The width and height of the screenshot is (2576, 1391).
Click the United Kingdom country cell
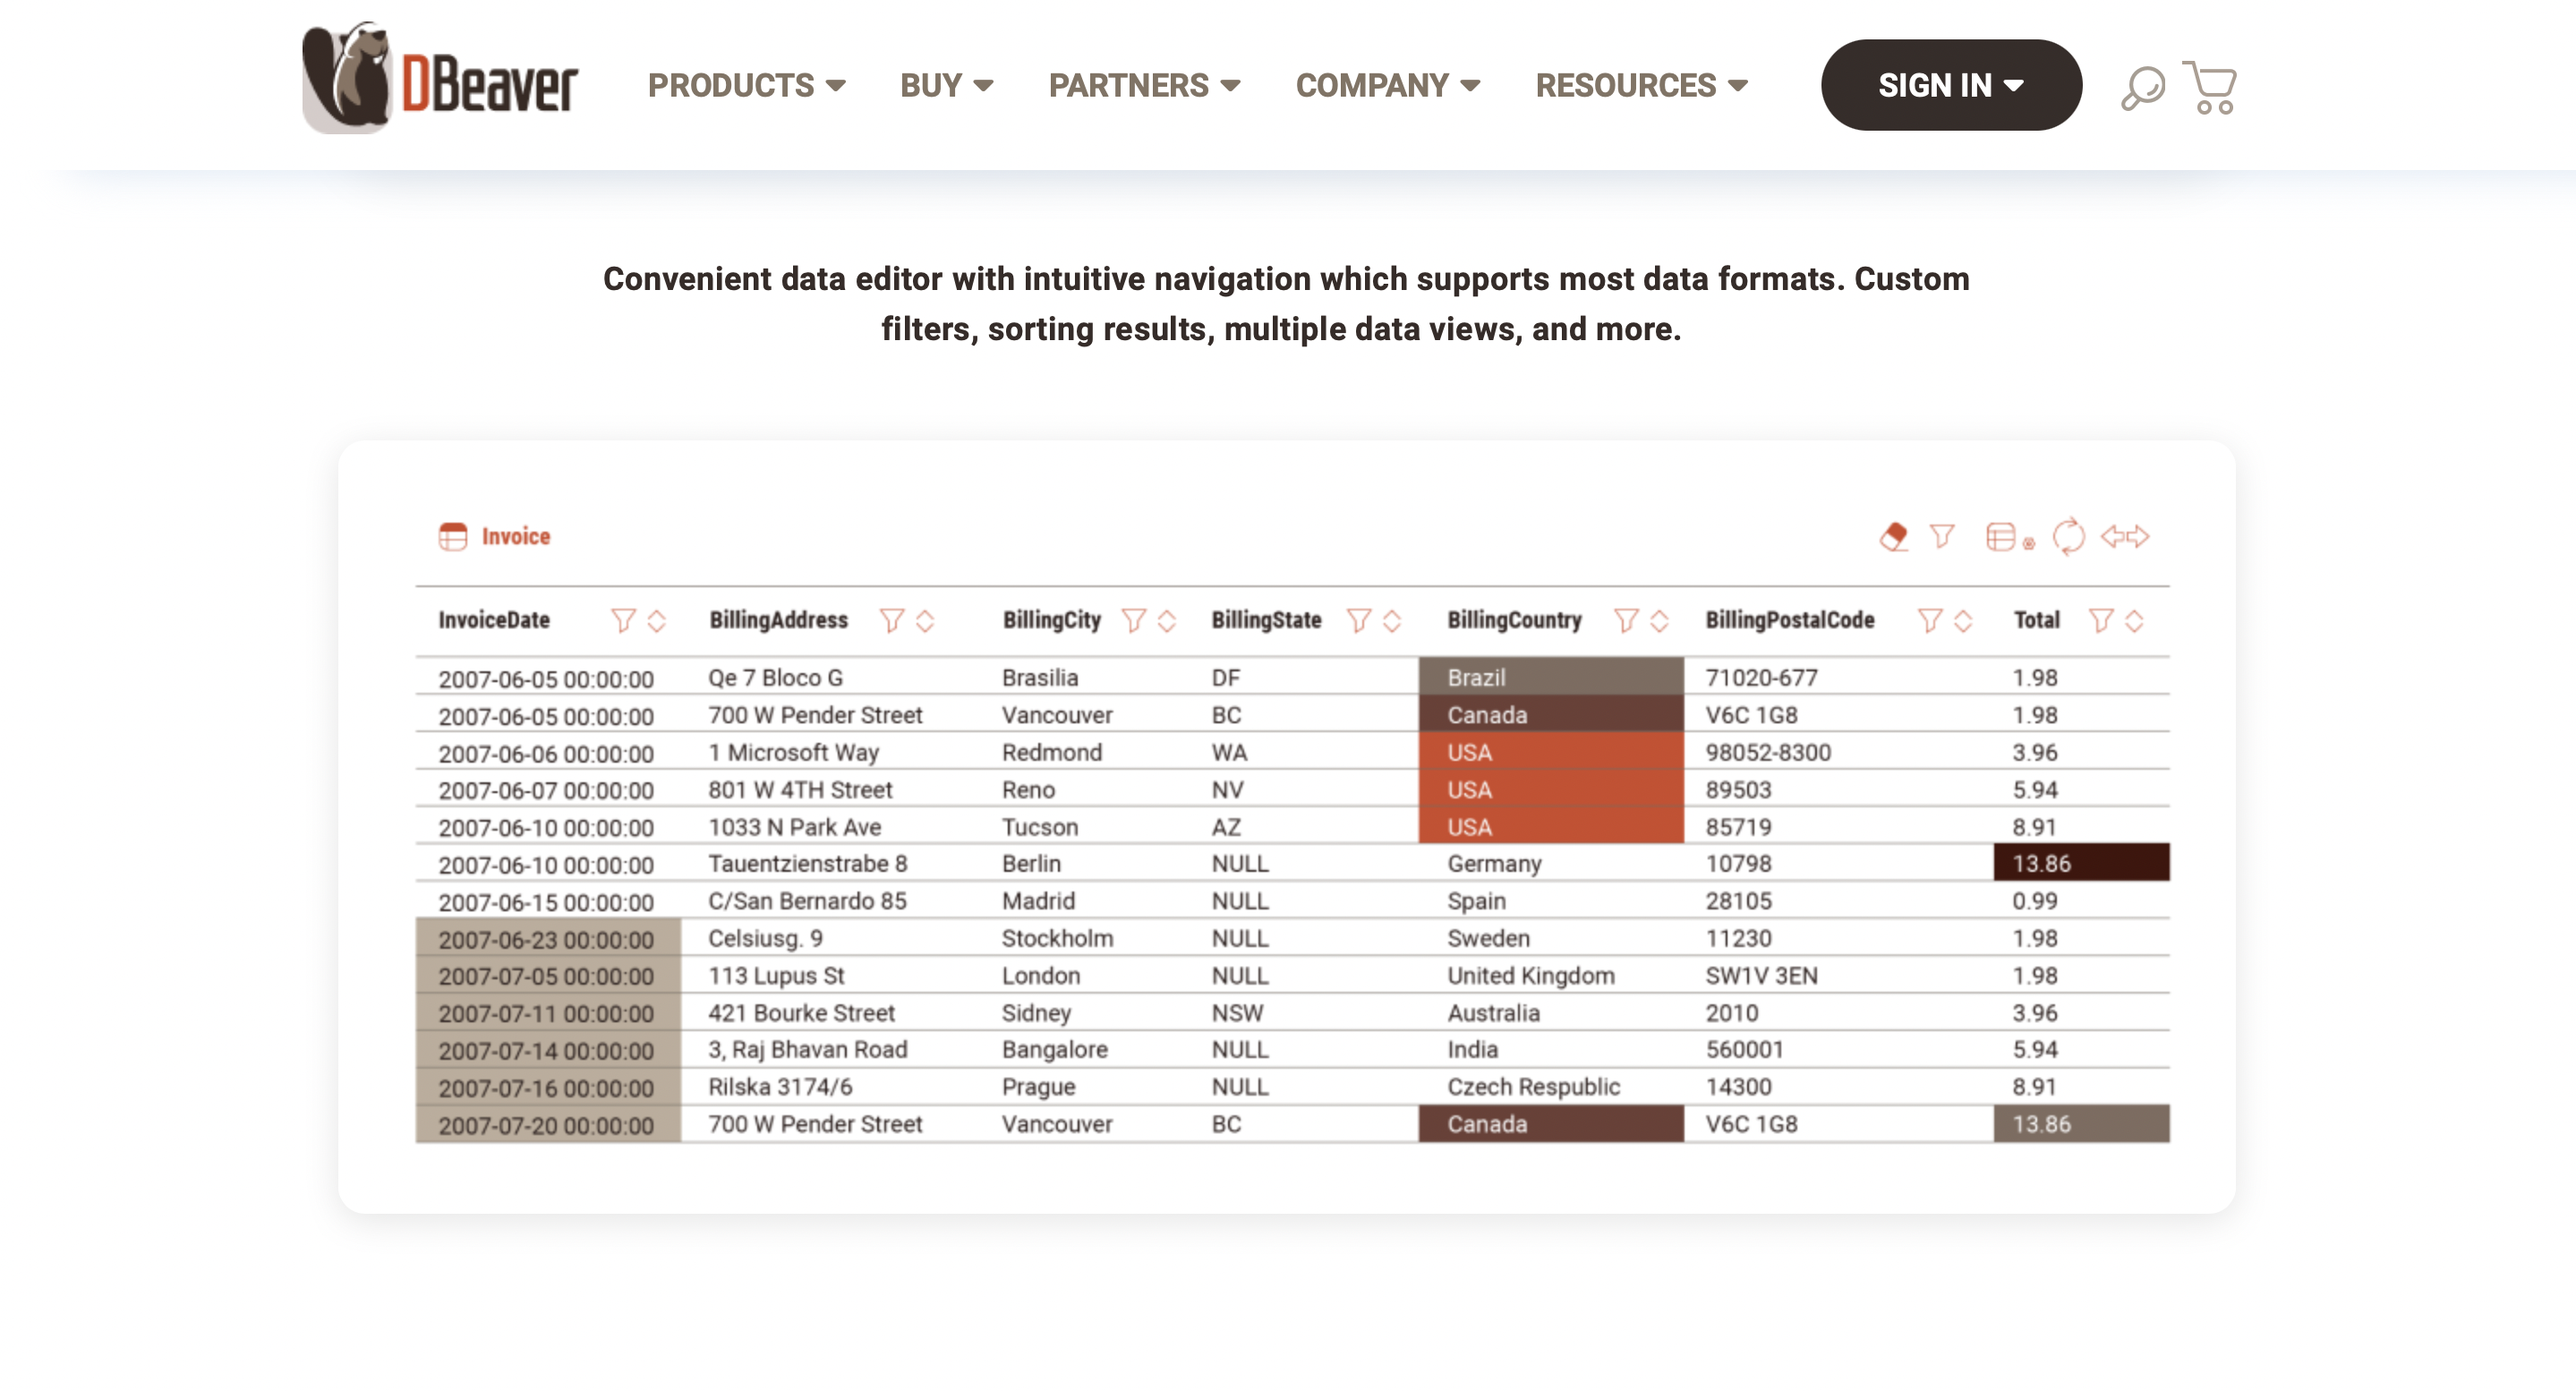point(1530,975)
